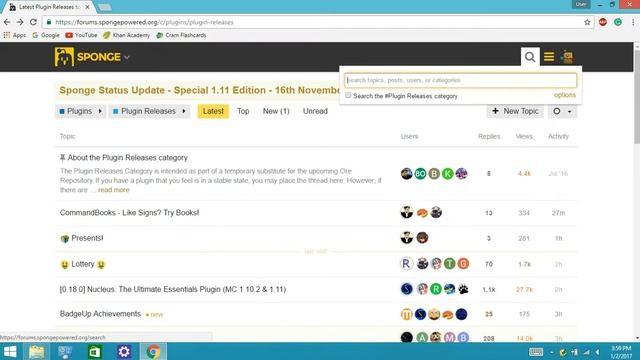Open a new browser tab
The image size is (640, 360).
[x=104, y=7]
